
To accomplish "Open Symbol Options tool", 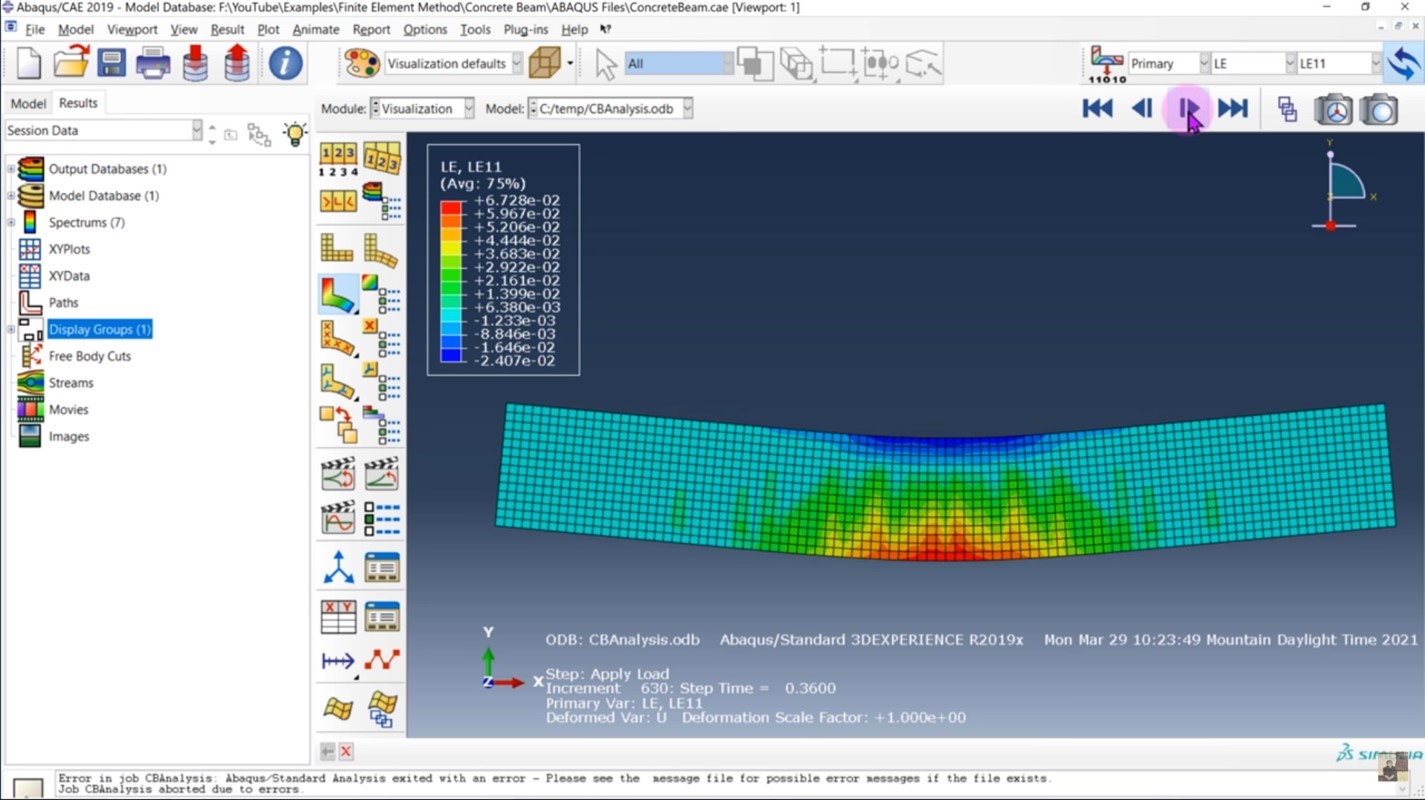I will (x=382, y=339).
